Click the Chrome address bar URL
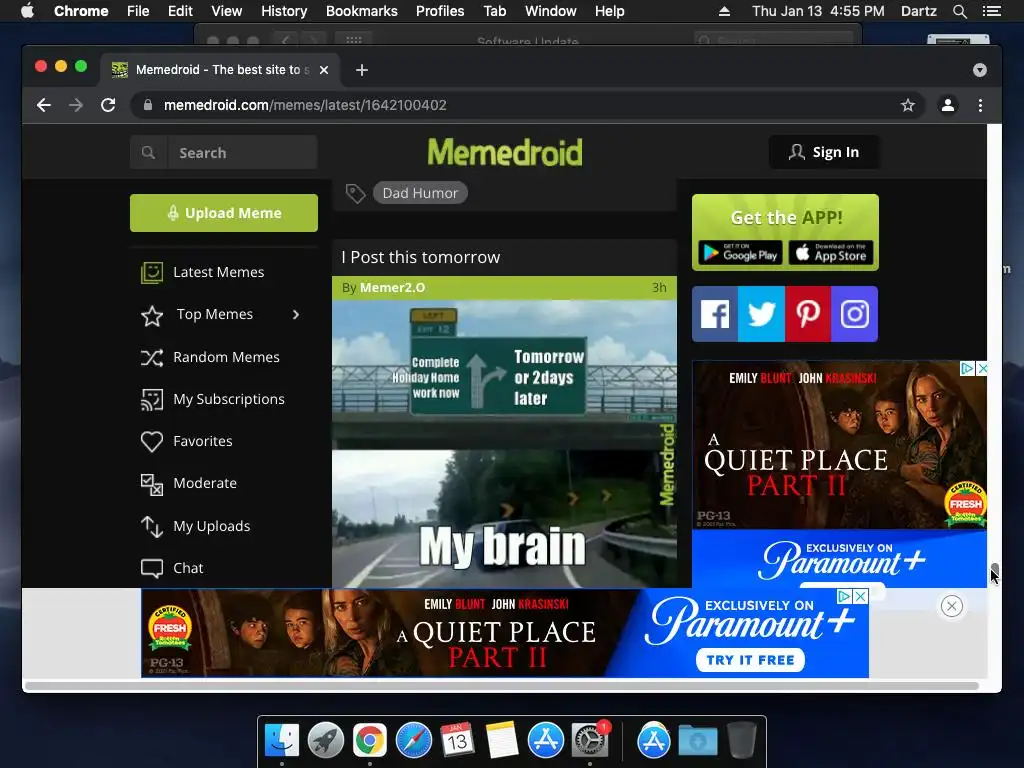 [305, 105]
